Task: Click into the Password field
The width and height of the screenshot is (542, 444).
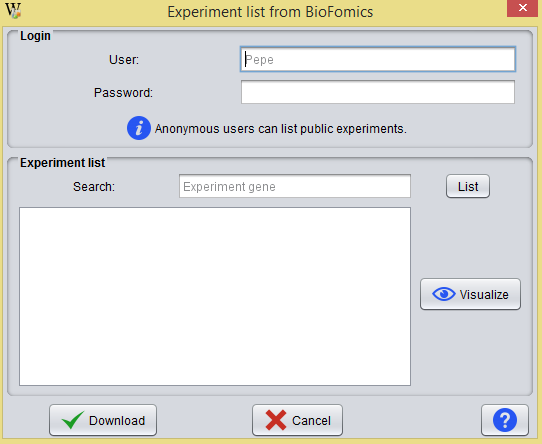Action: (378, 92)
